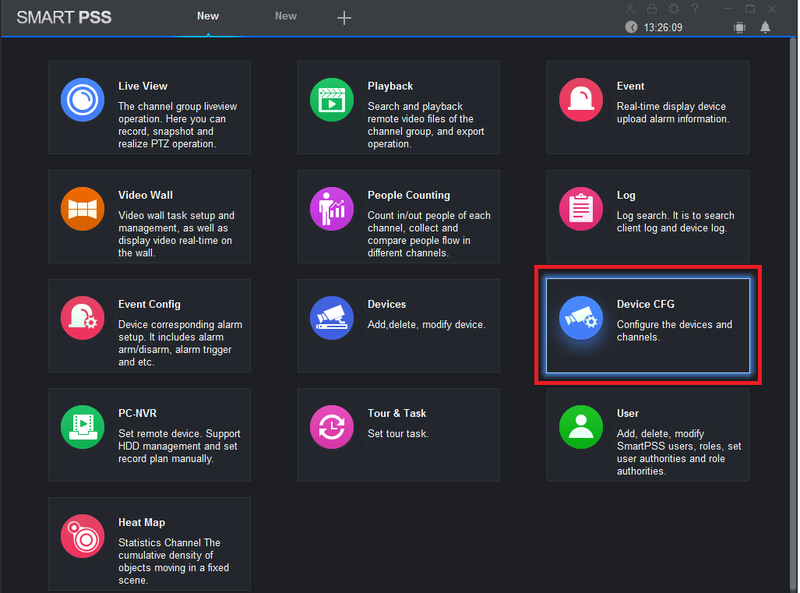Click the Heat Map title text
The image size is (800, 593).
pyautogui.click(x=142, y=523)
